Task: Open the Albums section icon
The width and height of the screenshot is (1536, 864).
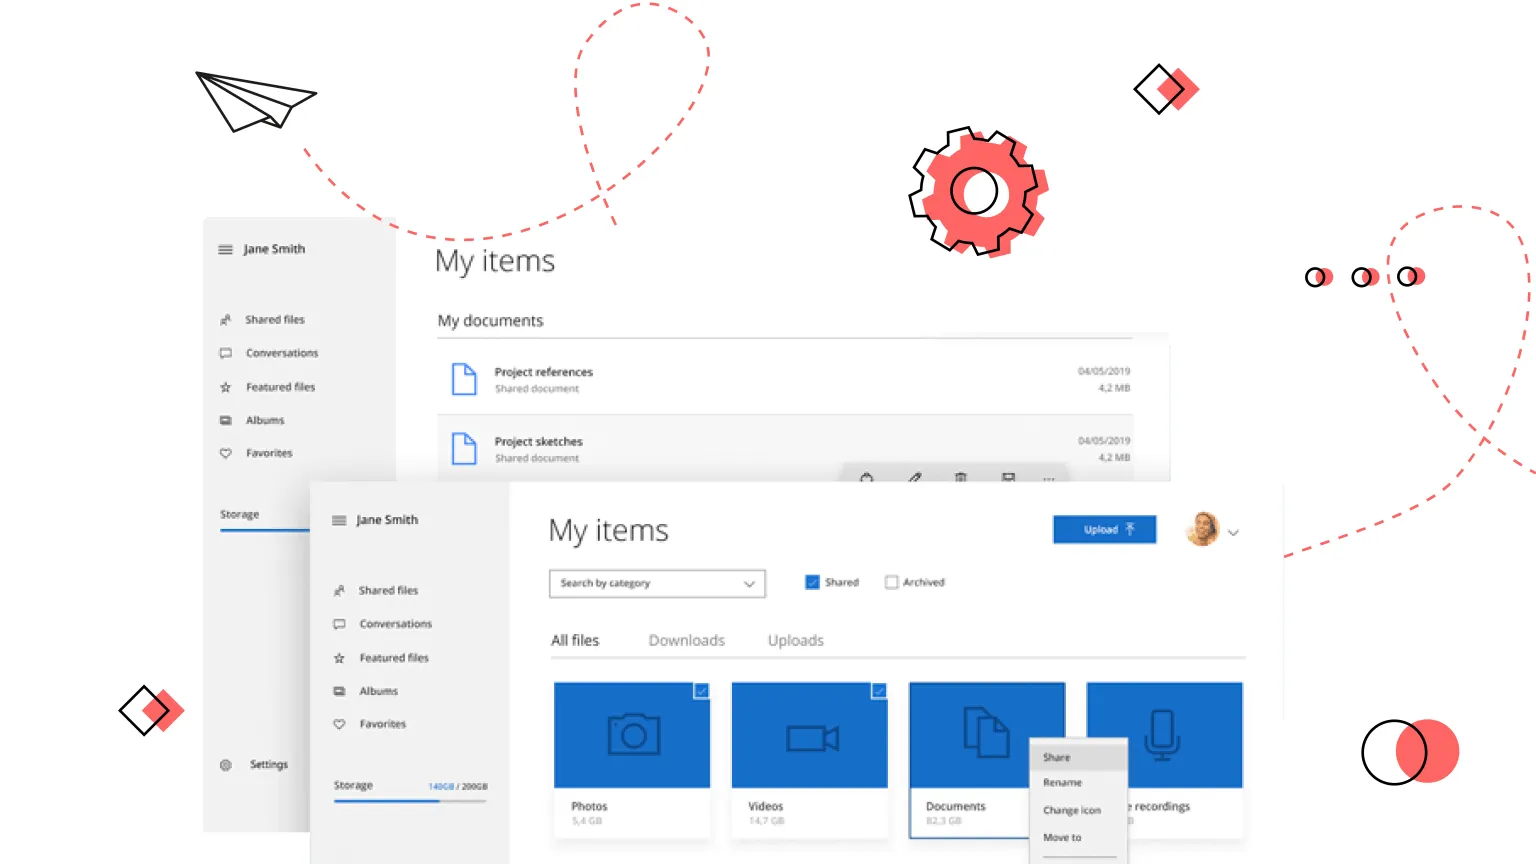Action: 341,690
